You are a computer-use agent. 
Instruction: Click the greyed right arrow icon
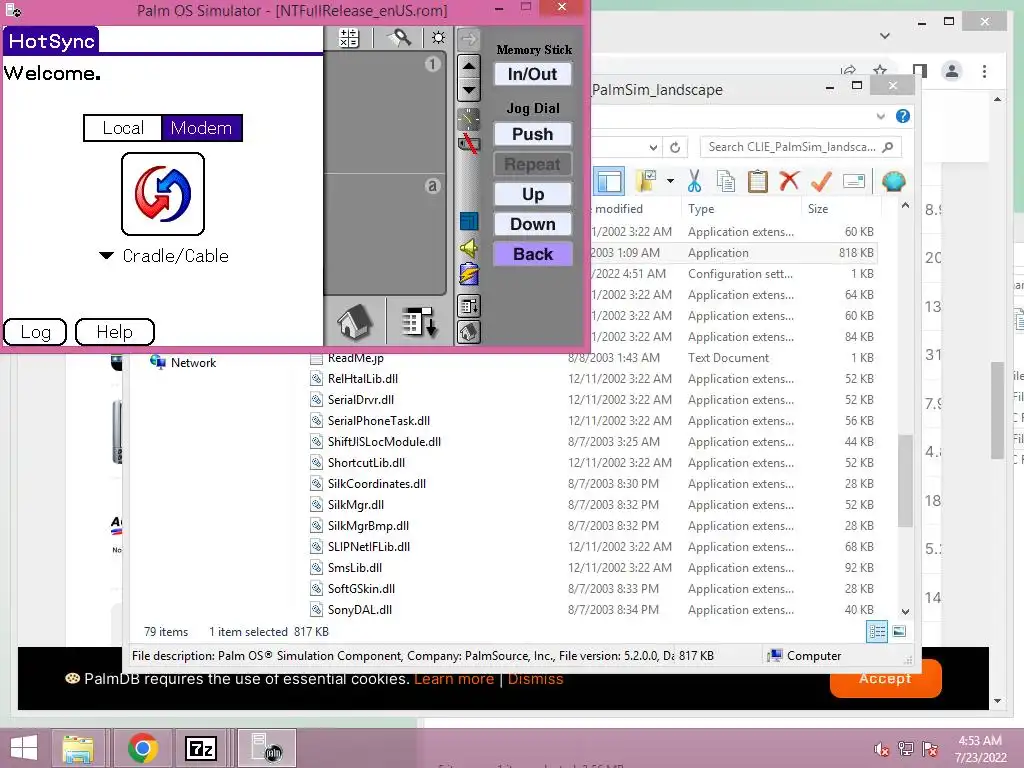(468, 39)
